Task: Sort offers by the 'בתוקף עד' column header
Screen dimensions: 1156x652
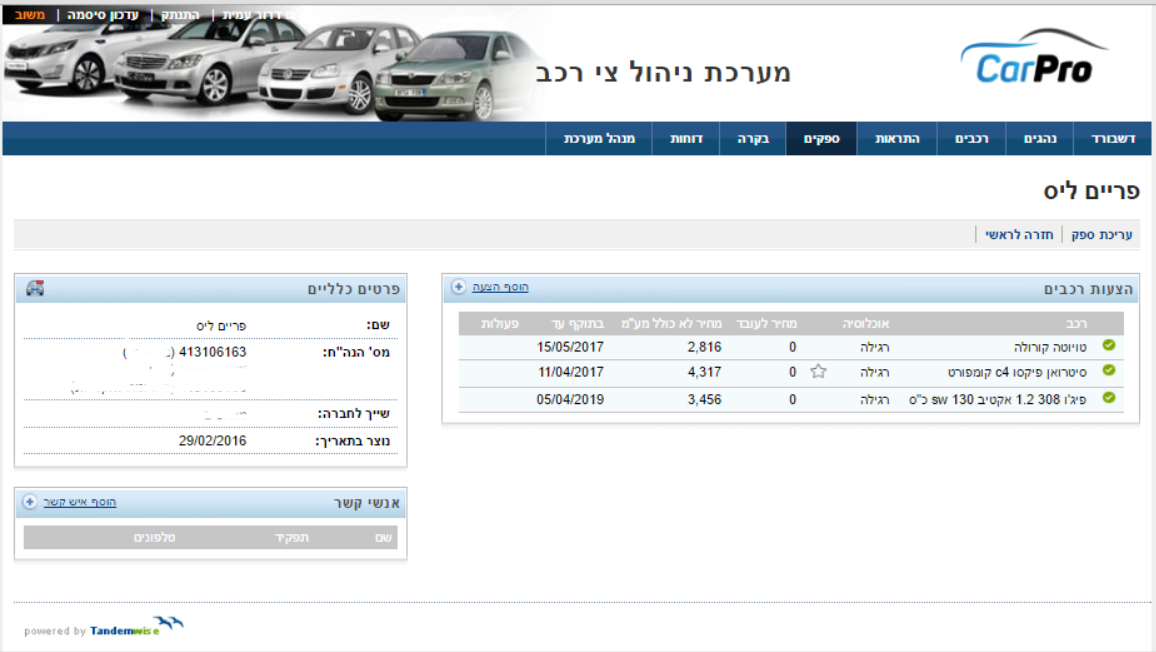Action: pyautogui.click(x=578, y=324)
